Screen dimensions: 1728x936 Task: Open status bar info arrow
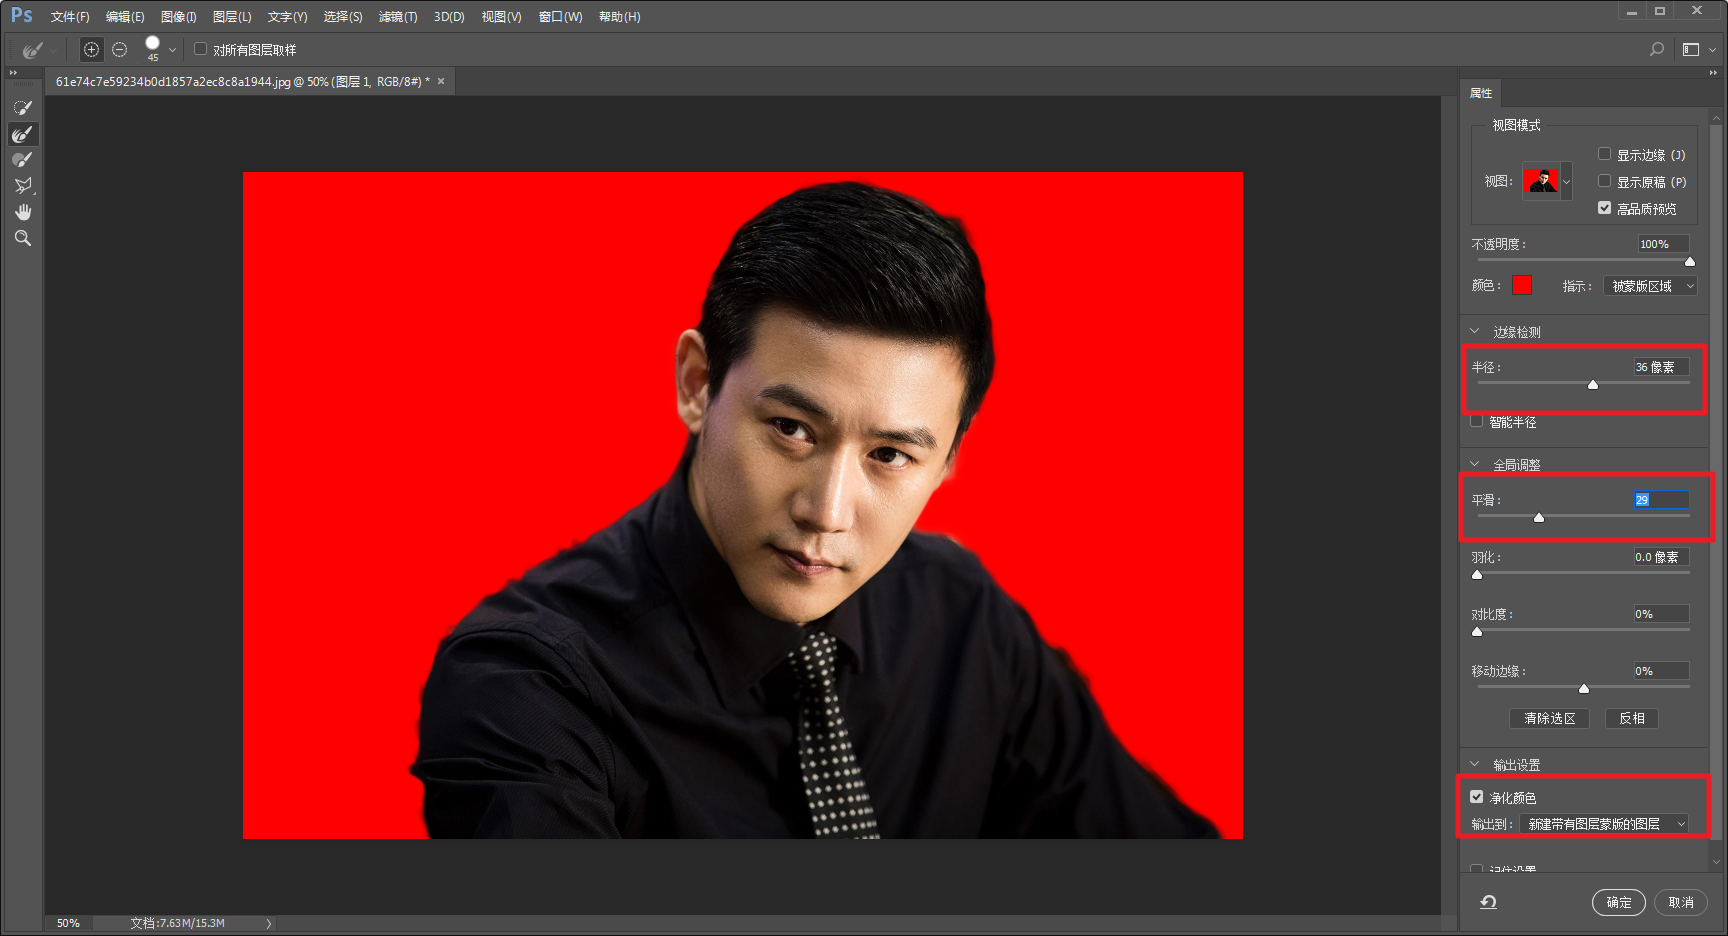pos(269,923)
